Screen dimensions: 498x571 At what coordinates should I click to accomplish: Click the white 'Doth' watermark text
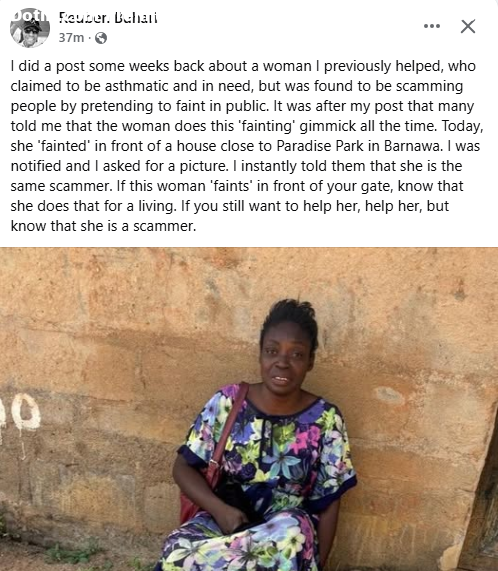point(29,16)
